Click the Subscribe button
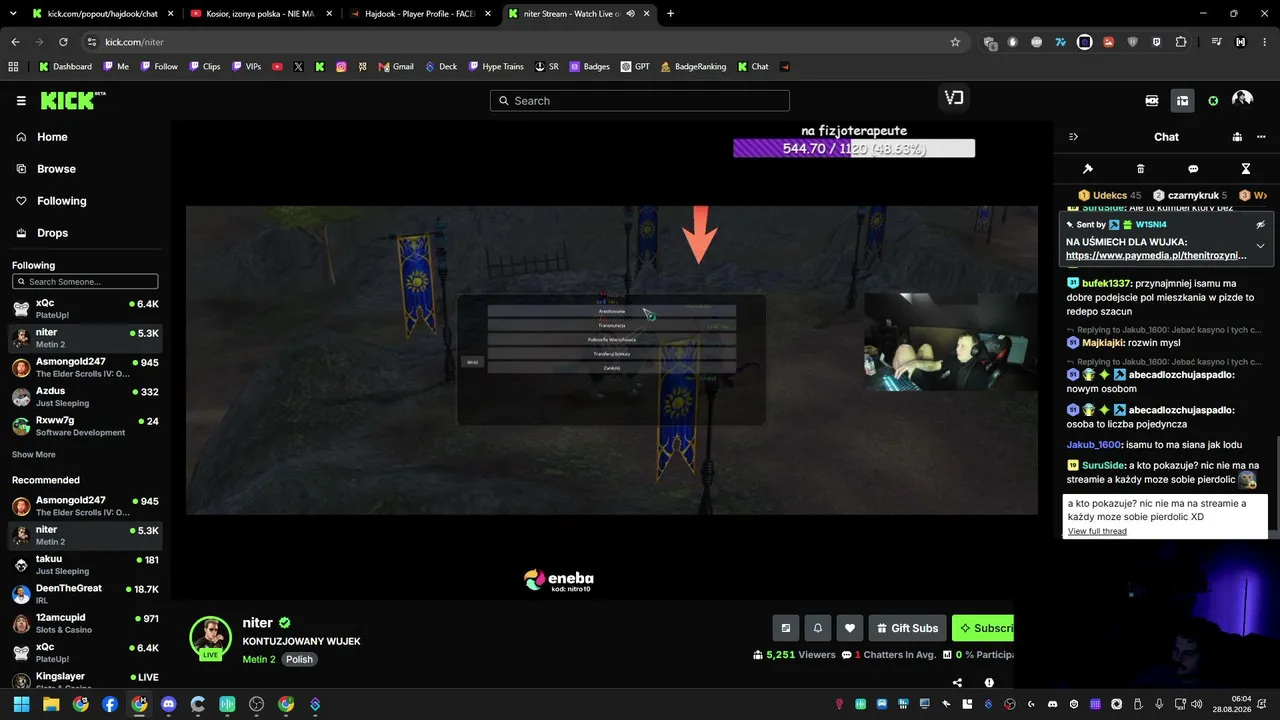The image size is (1280, 720). pos(983,628)
